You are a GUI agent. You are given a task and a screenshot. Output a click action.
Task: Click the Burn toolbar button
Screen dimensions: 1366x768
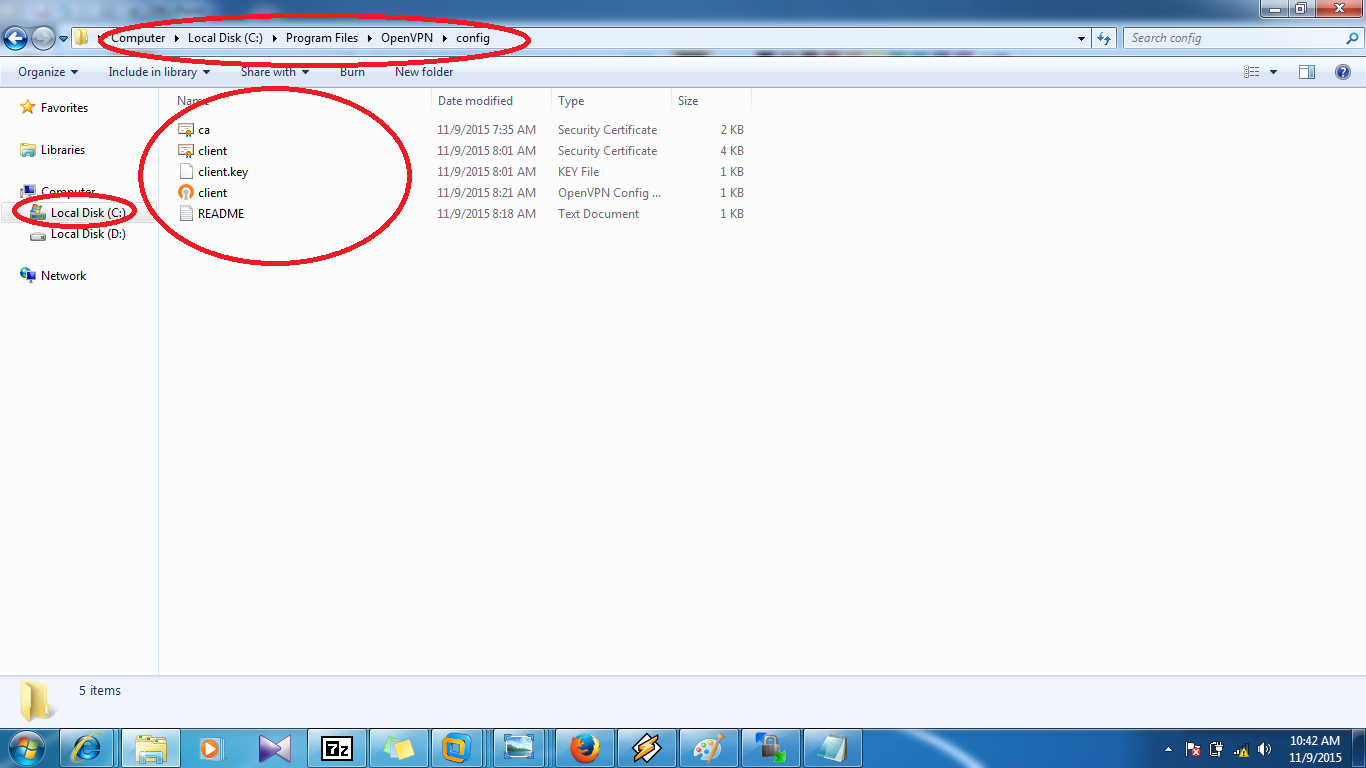tap(352, 72)
